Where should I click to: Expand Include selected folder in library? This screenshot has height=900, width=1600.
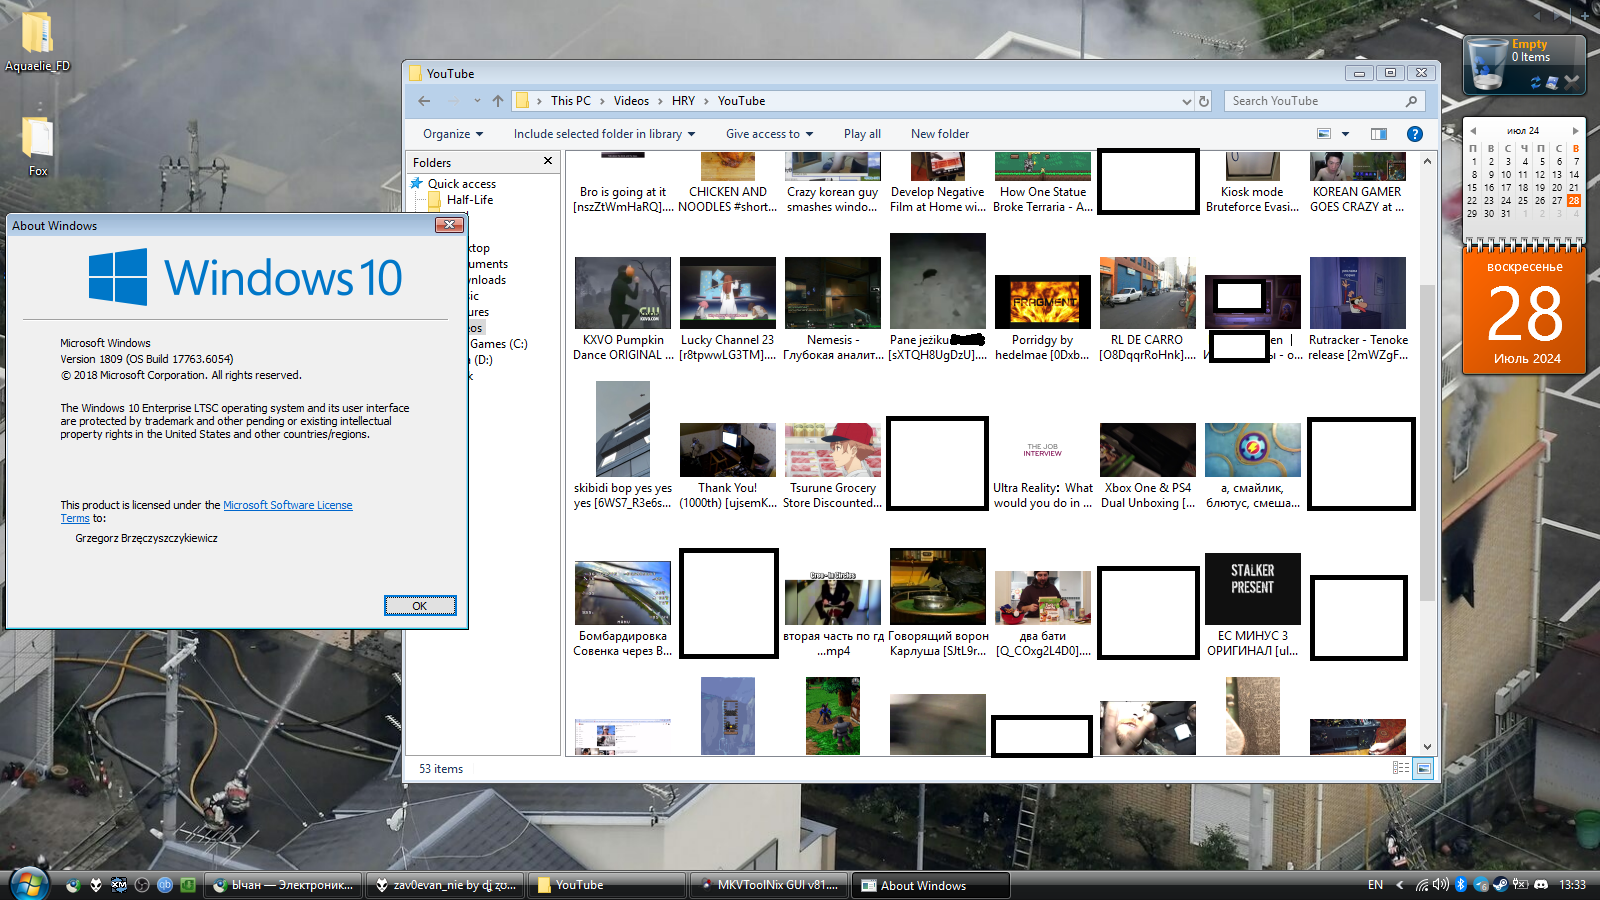[604, 134]
